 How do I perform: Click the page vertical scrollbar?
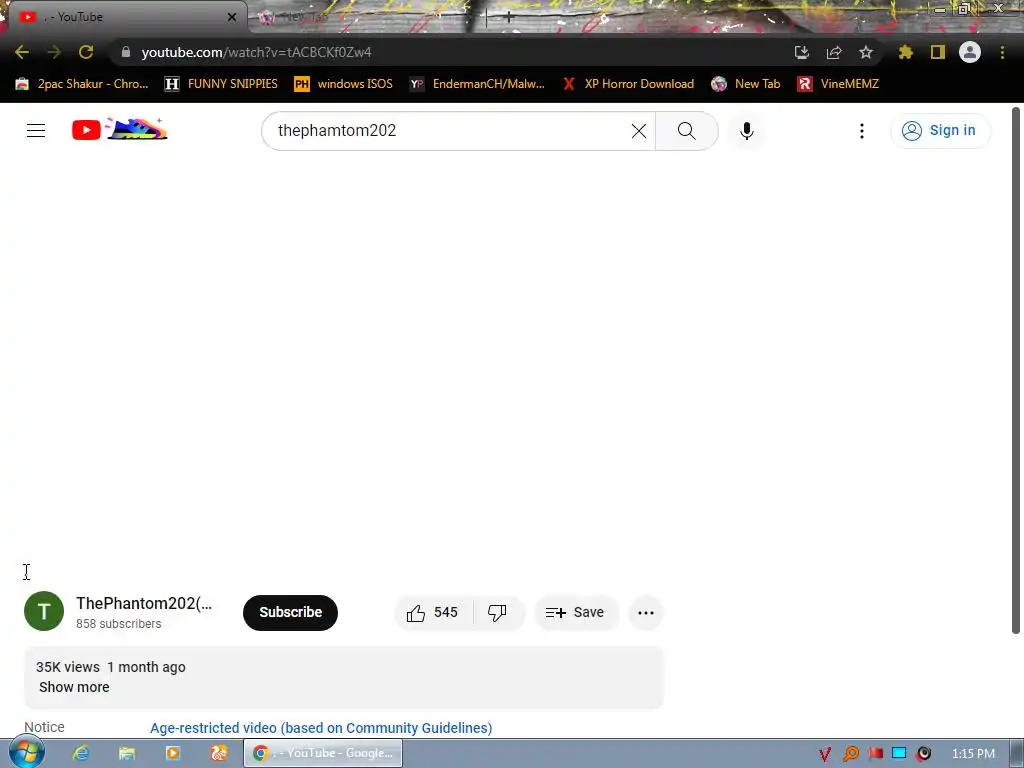[1016, 371]
